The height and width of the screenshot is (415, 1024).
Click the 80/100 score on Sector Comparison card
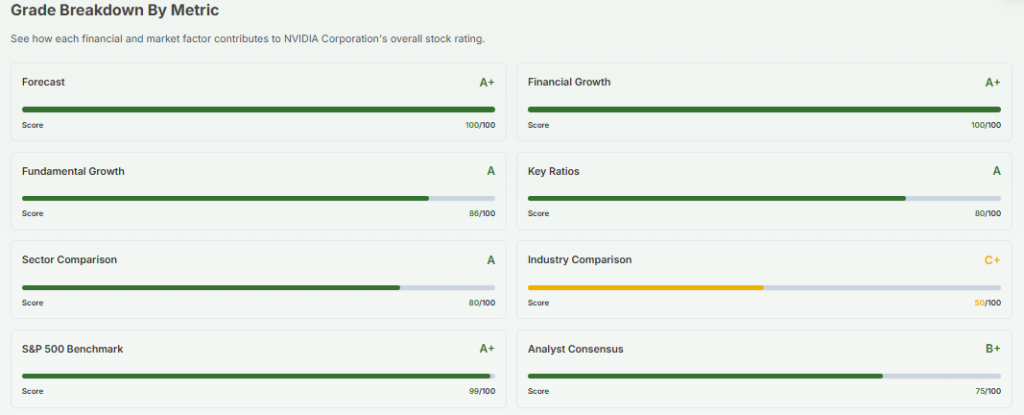click(482, 303)
